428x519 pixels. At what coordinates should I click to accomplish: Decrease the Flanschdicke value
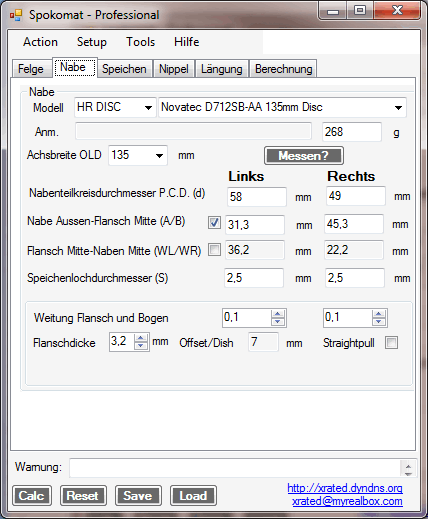[141, 346]
